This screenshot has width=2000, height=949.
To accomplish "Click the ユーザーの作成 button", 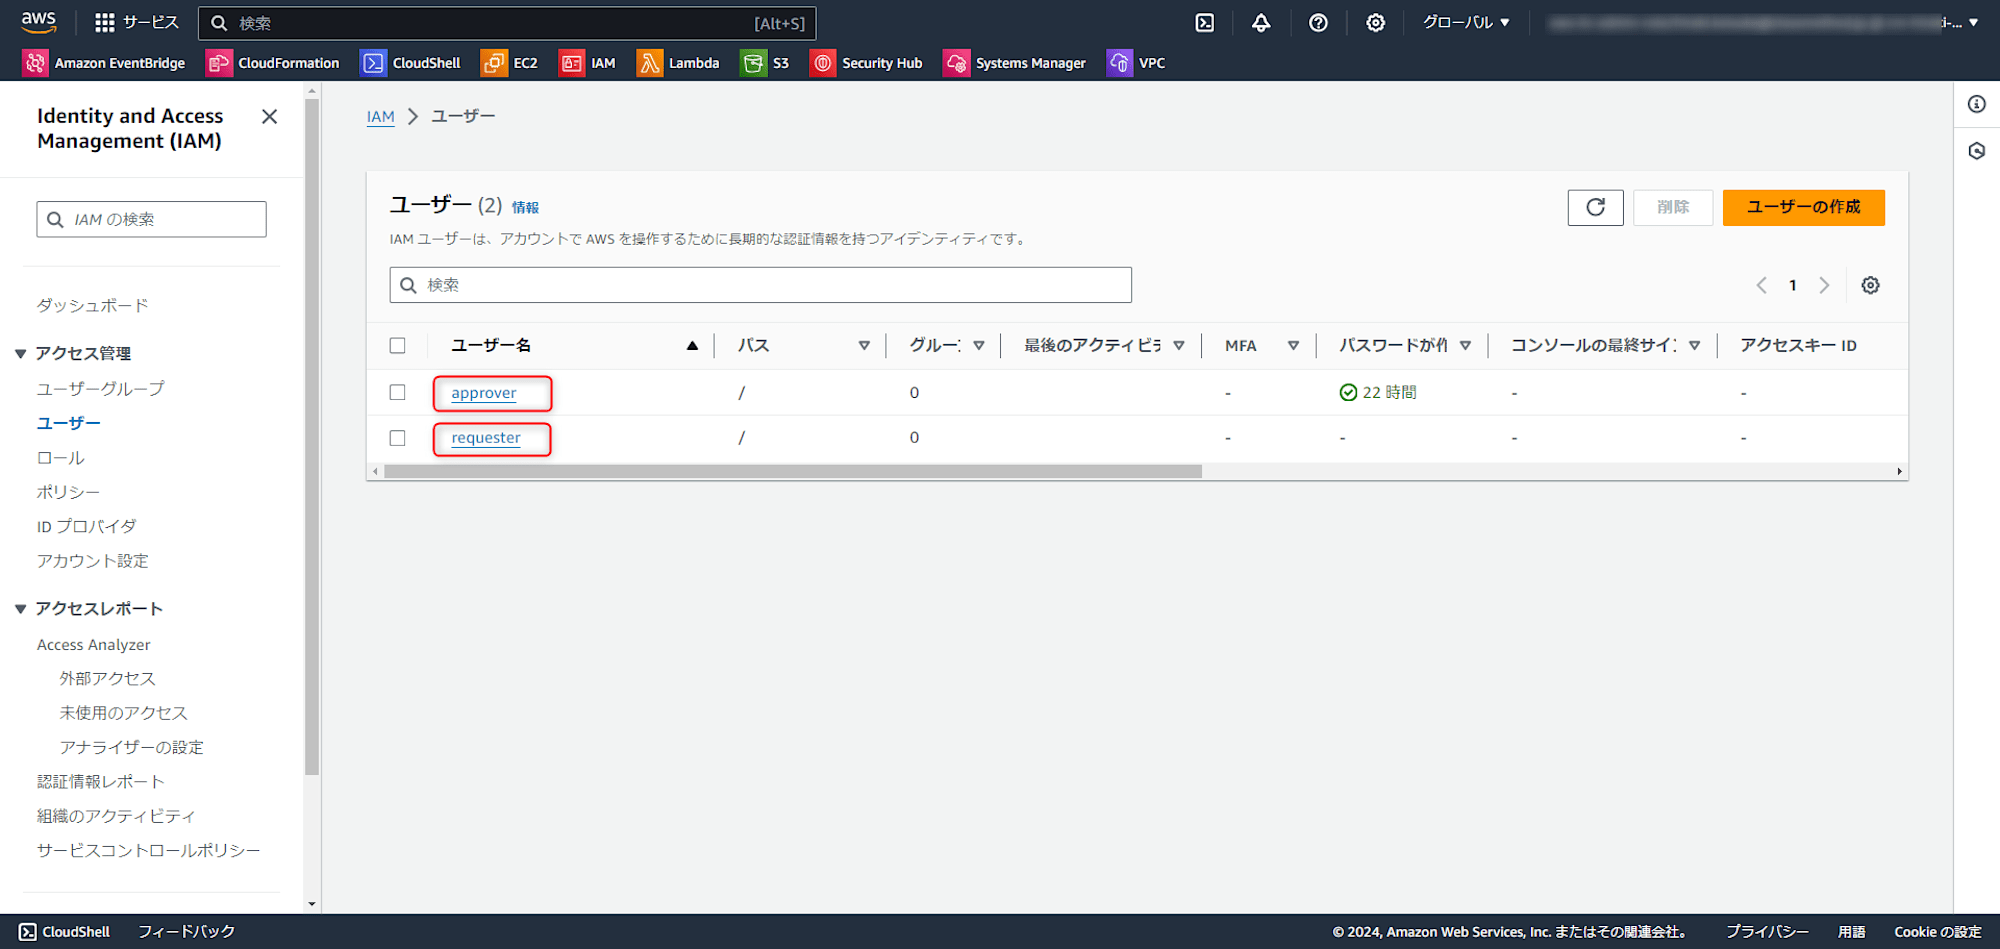I will (x=1803, y=207).
